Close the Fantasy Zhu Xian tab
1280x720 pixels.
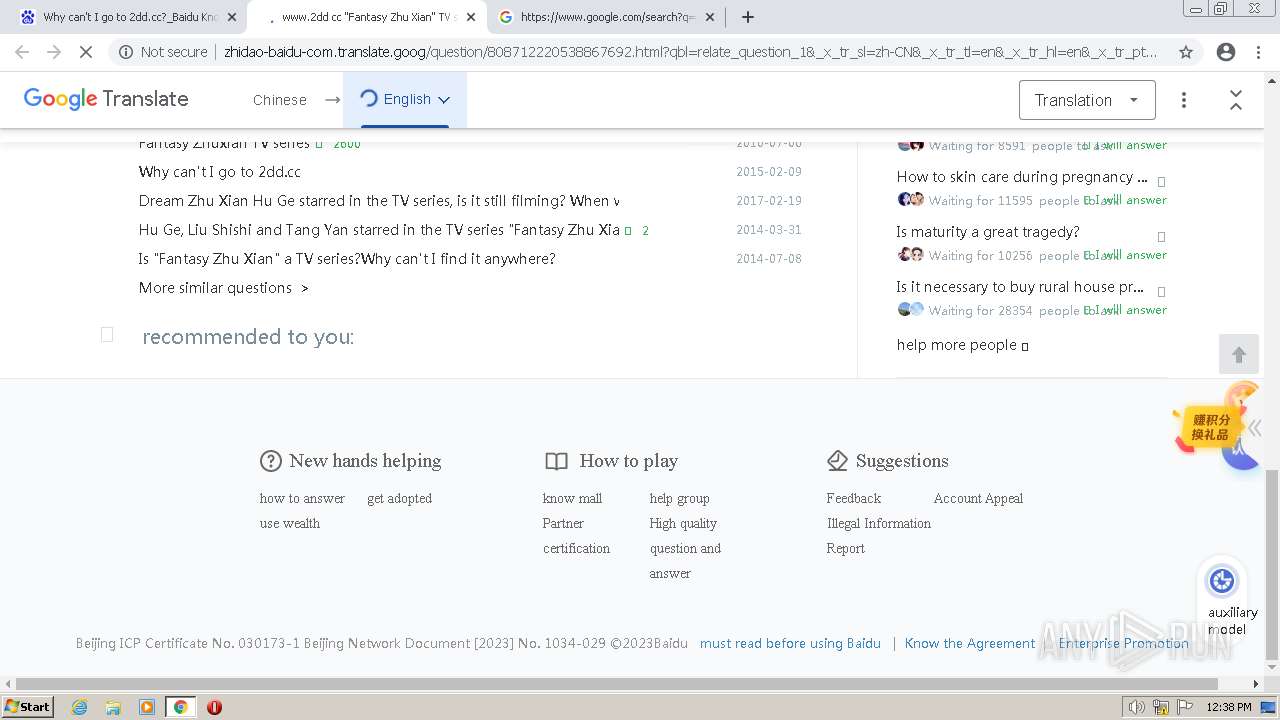471,17
